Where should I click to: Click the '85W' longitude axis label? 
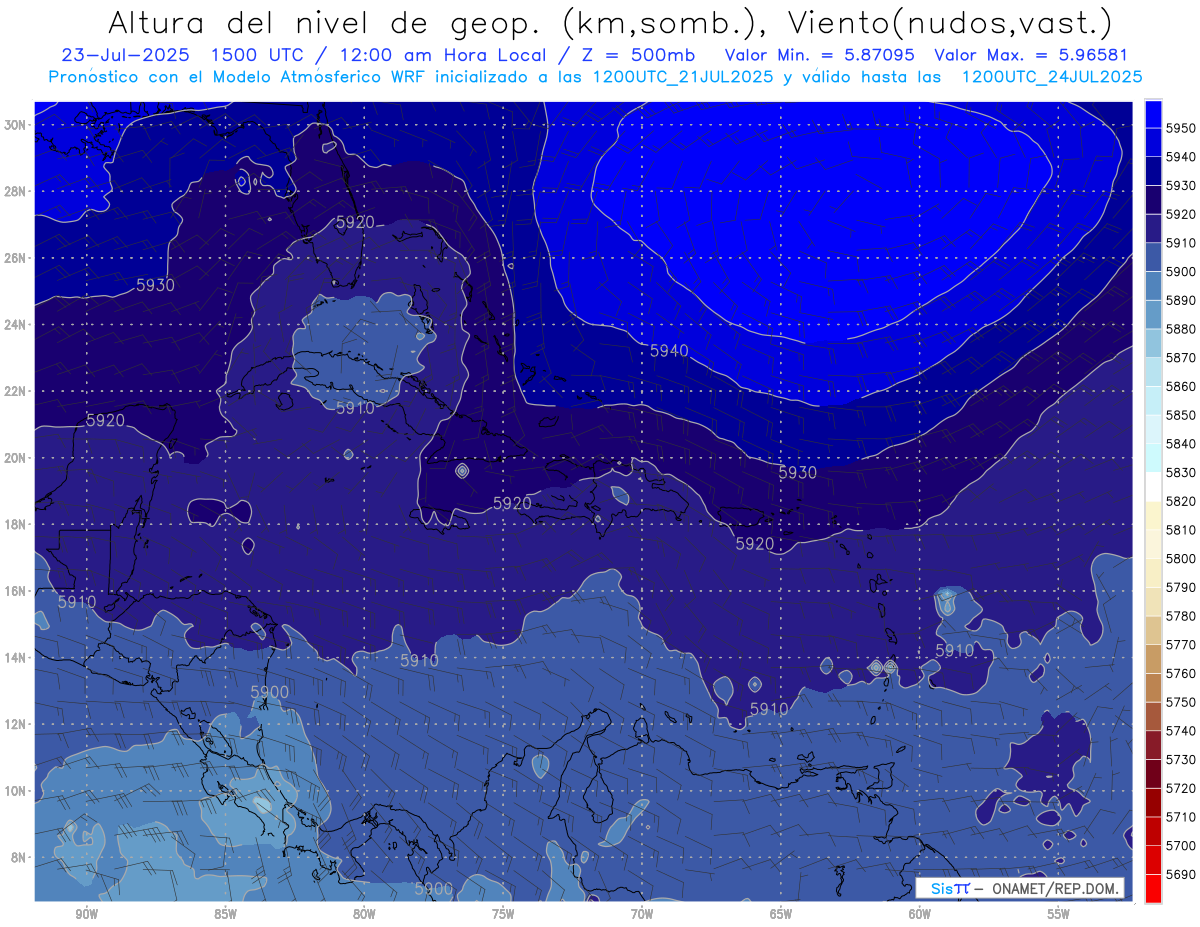click(x=225, y=914)
